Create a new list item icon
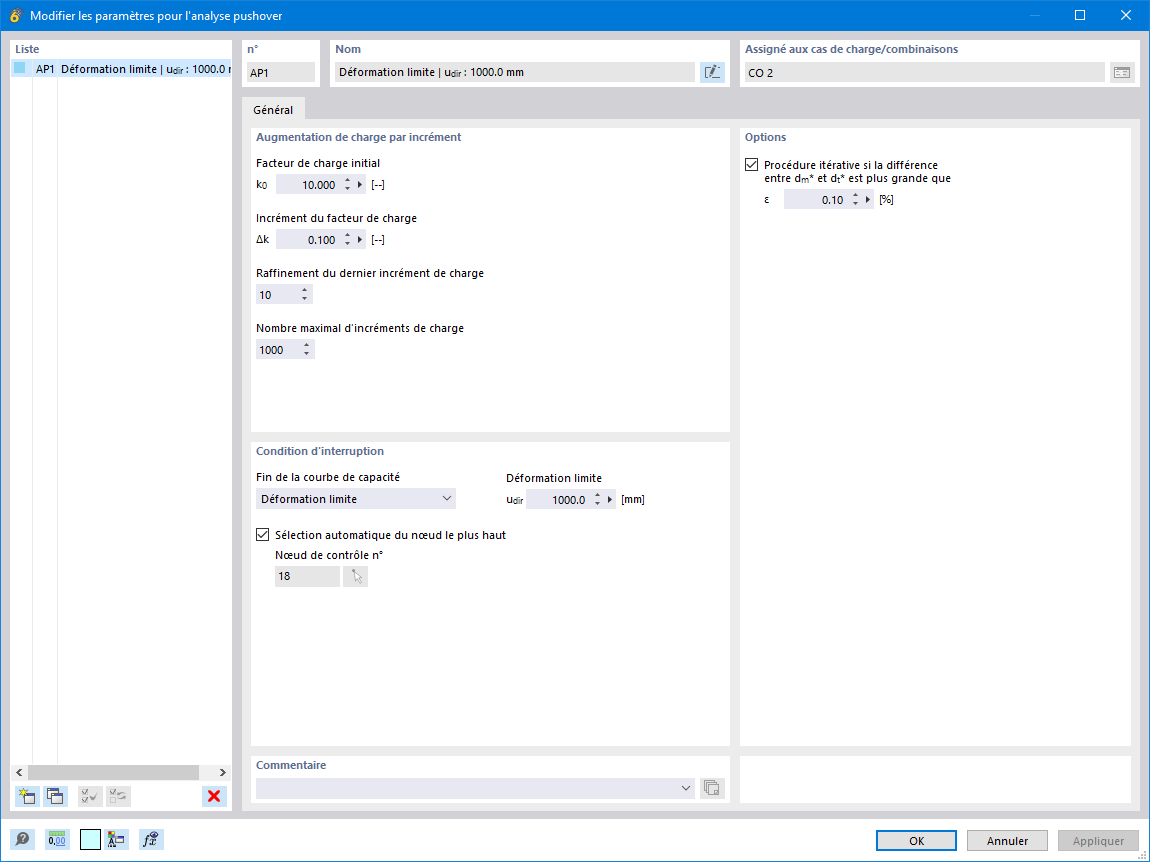The image size is (1150, 862). tap(27, 796)
